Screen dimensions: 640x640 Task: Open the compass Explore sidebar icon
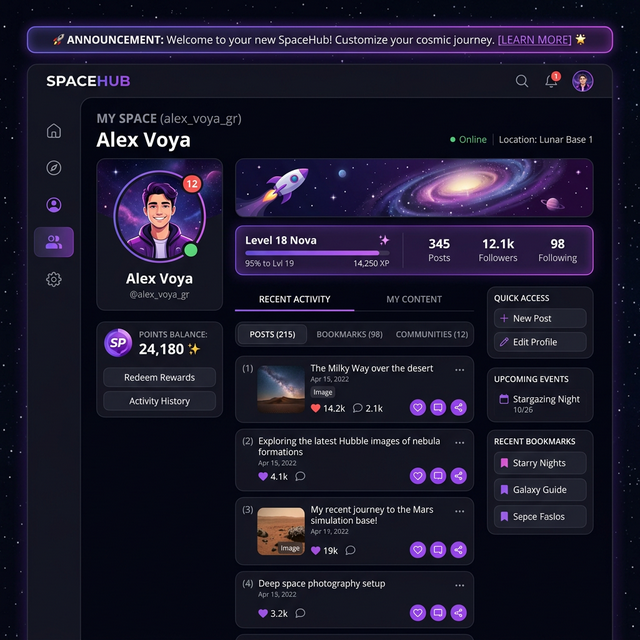click(x=54, y=168)
